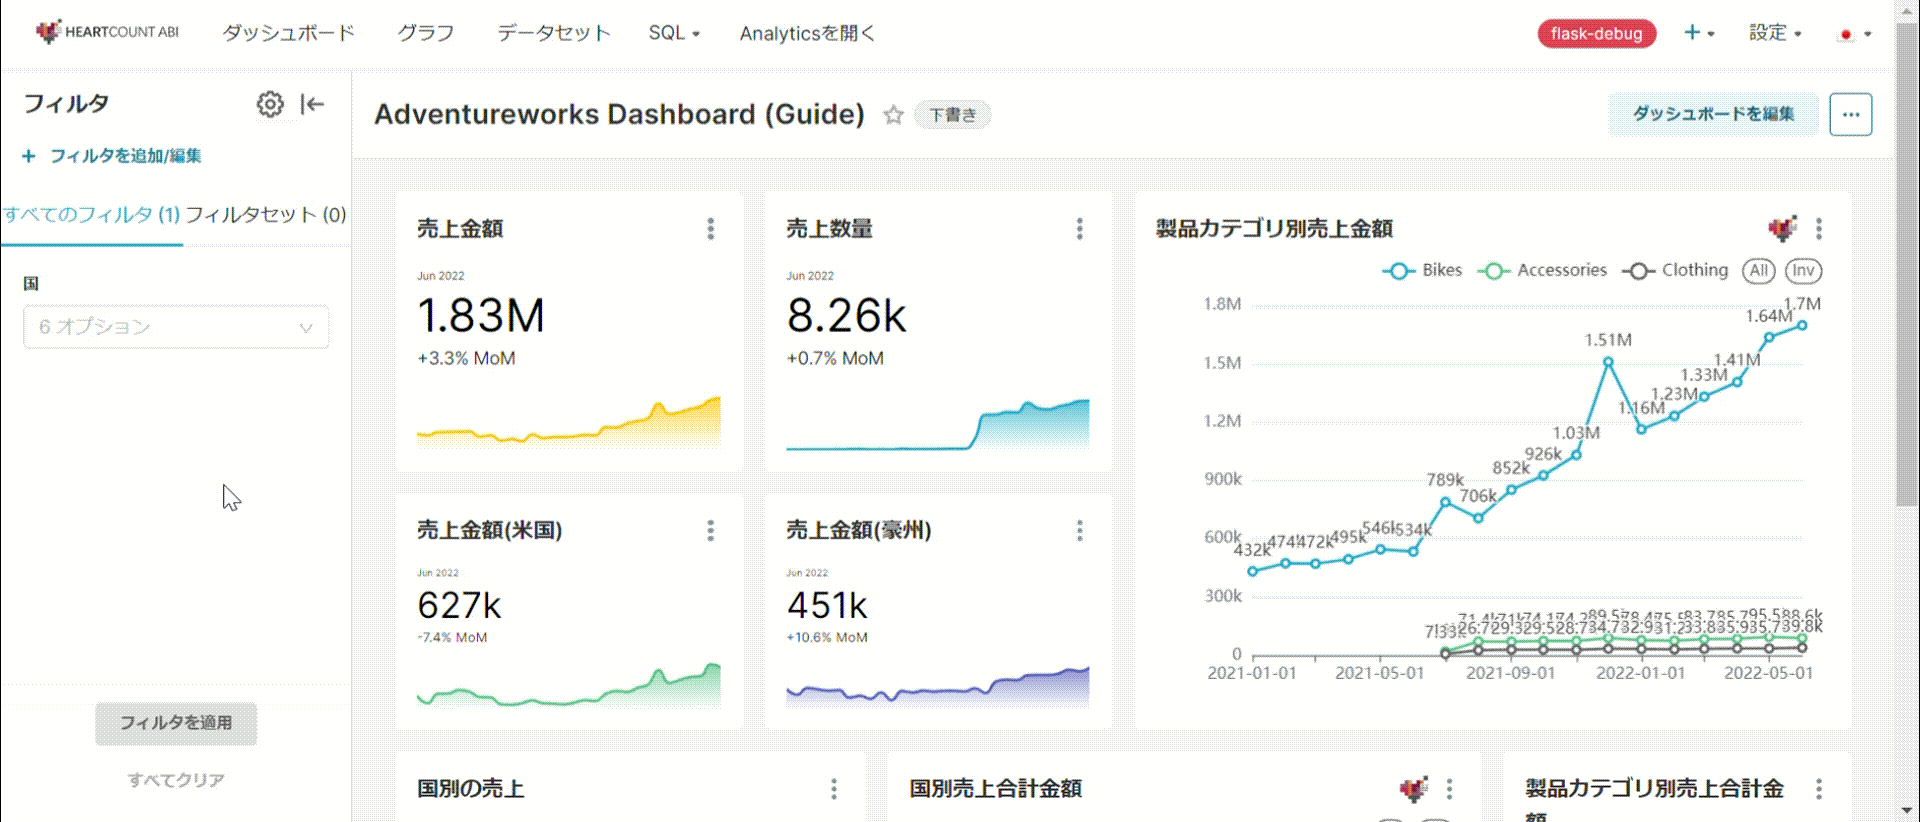This screenshot has height=822, width=1920.
Task: Open the plus add-new dropdown
Action: [x=1699, y=33]
